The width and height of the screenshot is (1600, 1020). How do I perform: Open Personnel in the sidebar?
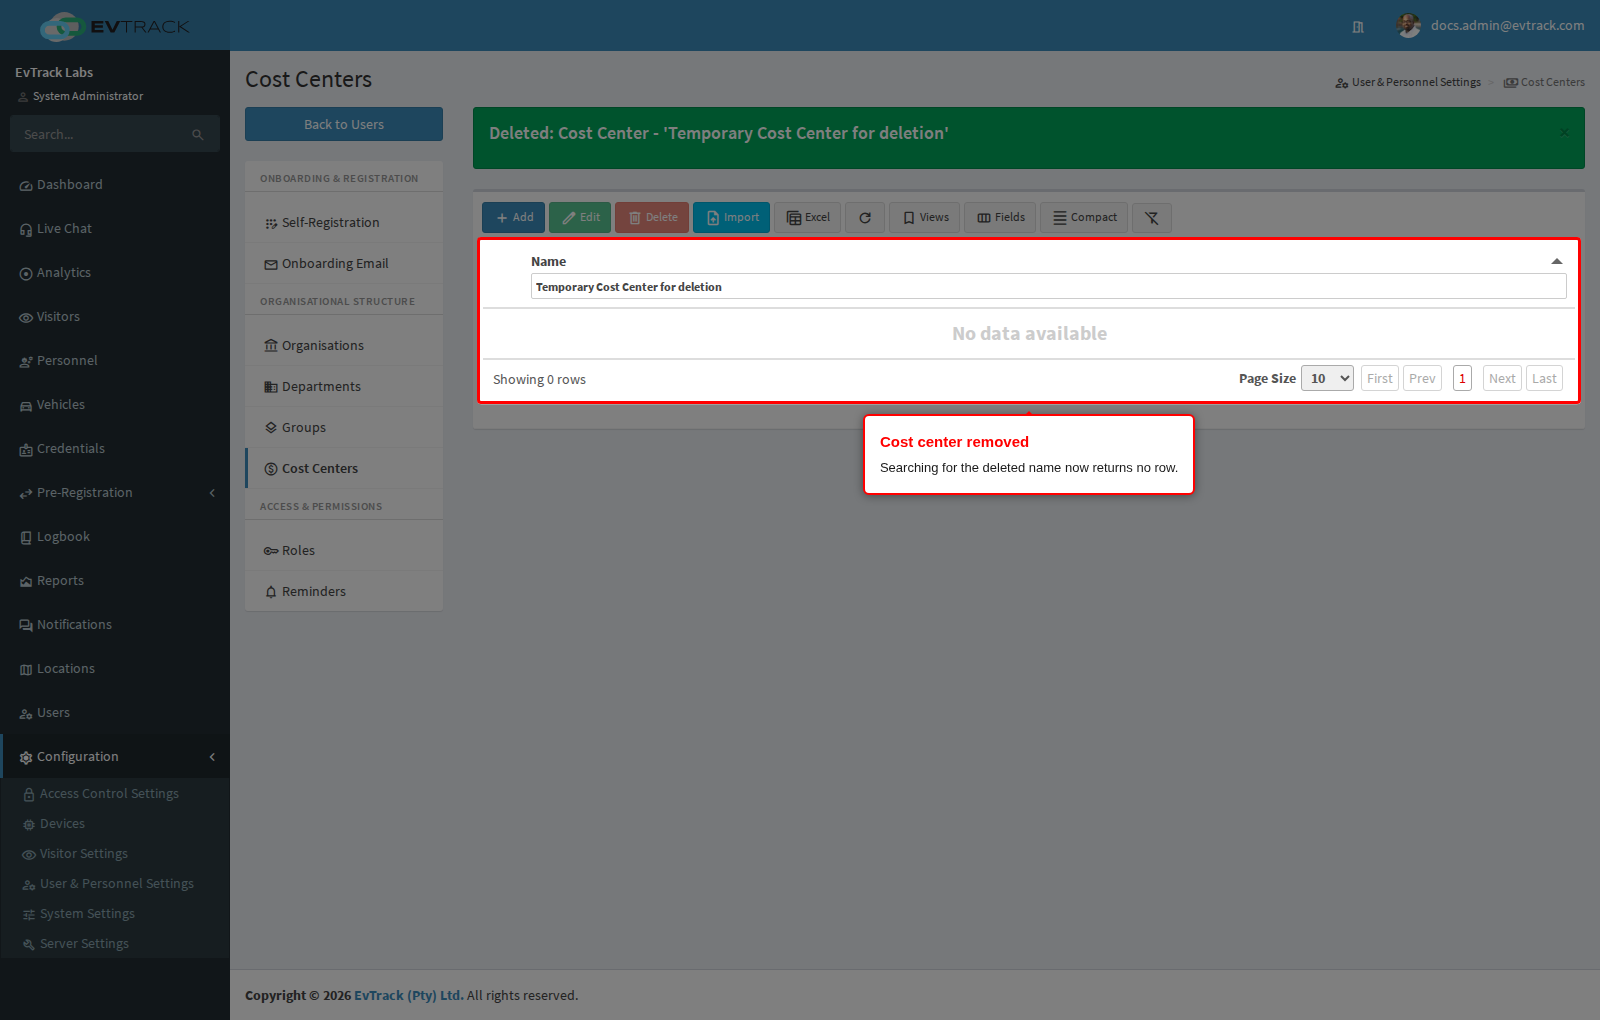115,361
